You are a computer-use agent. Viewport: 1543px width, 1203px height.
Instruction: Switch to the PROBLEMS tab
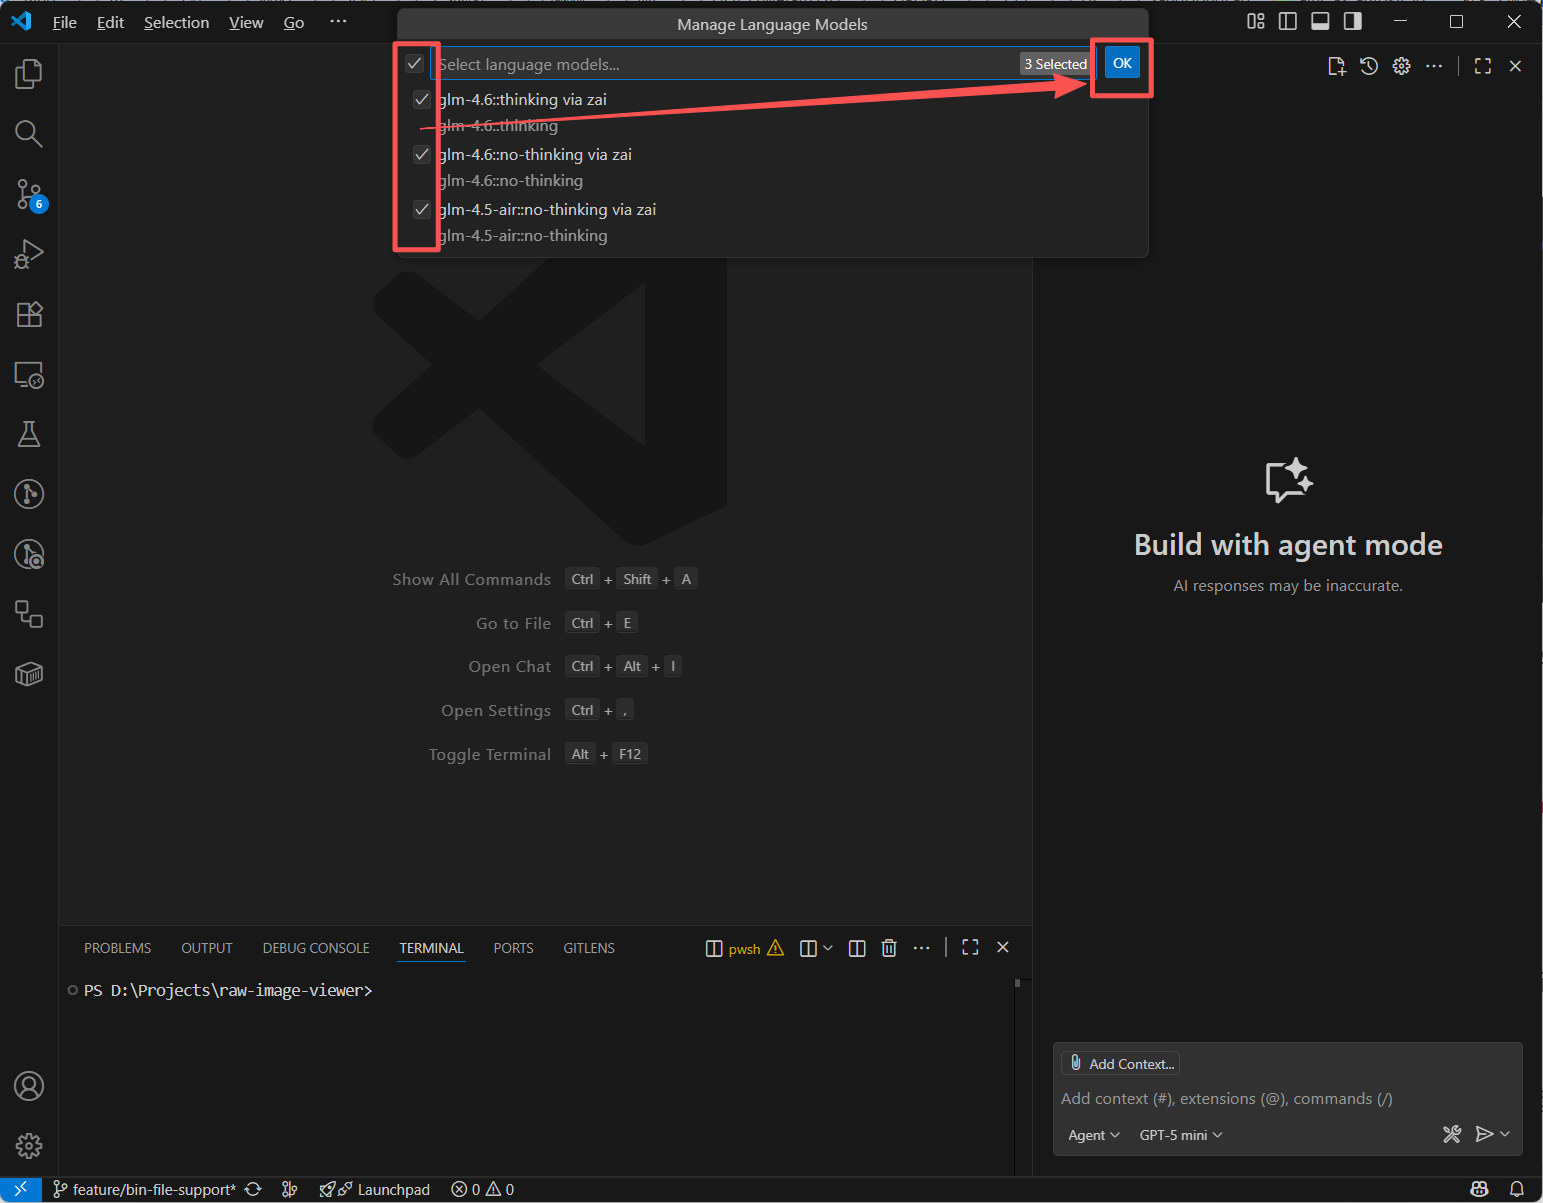pos(118,948)
